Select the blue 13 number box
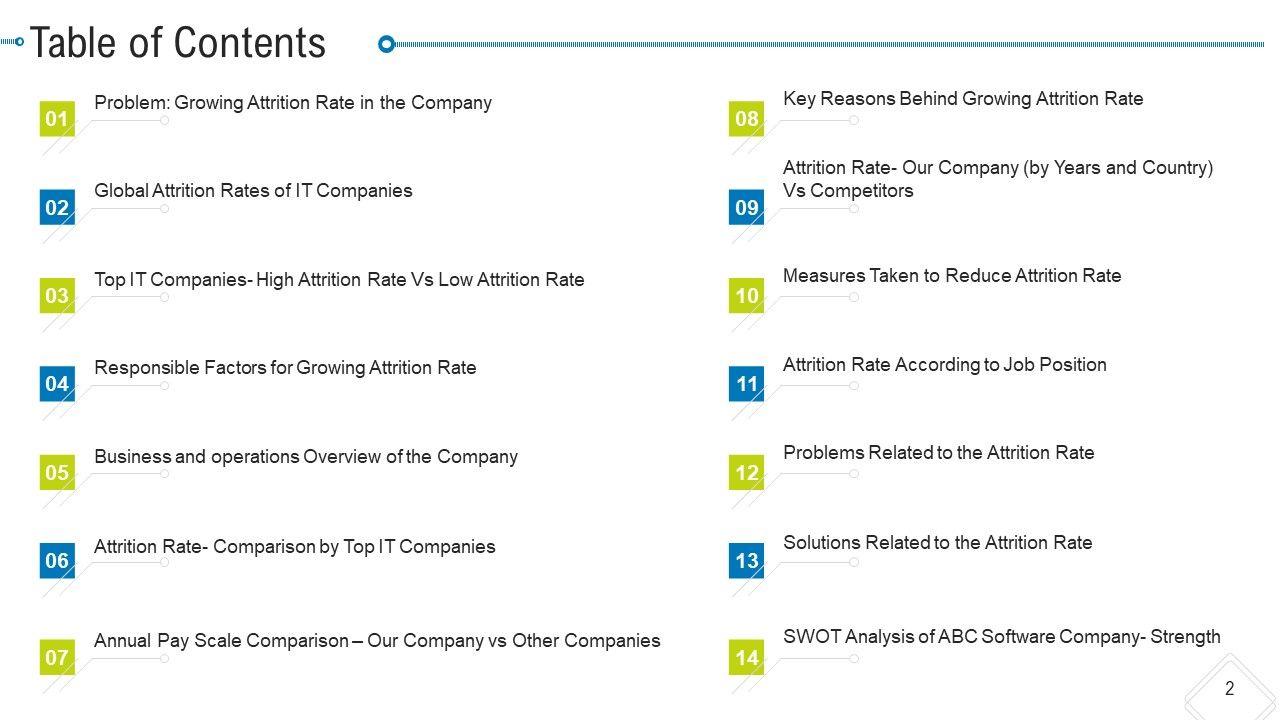 pos(746,561)
